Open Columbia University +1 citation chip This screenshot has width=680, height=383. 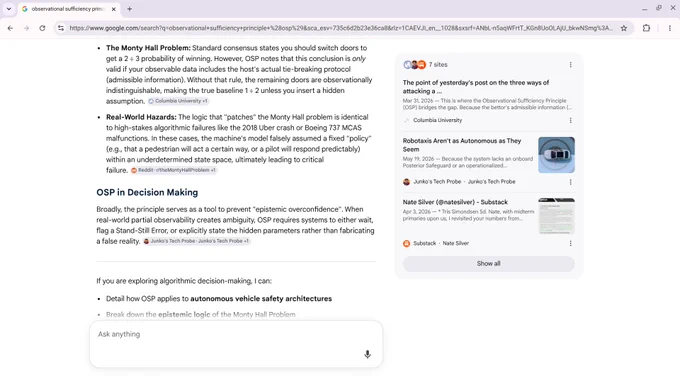178,101
